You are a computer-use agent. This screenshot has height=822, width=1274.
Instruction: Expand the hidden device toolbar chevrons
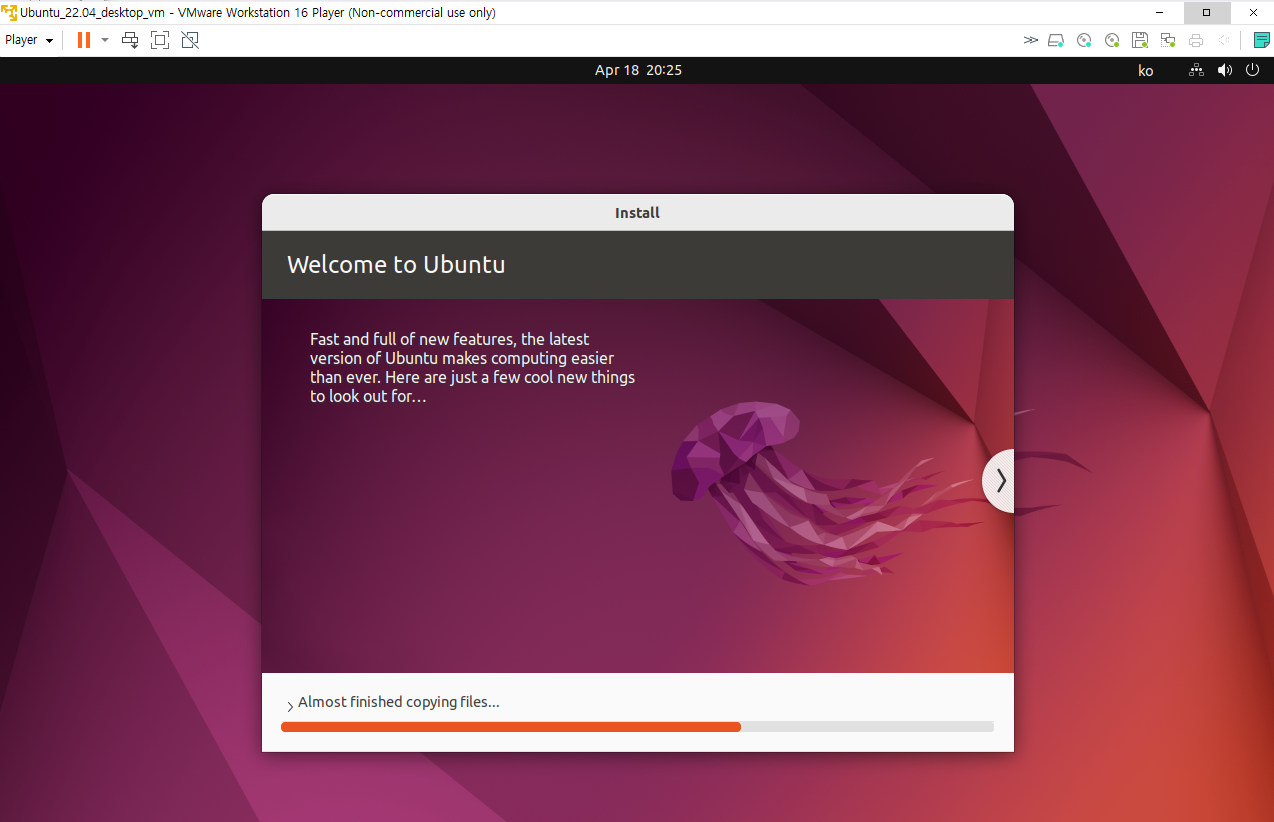[x=1031, y=40]
